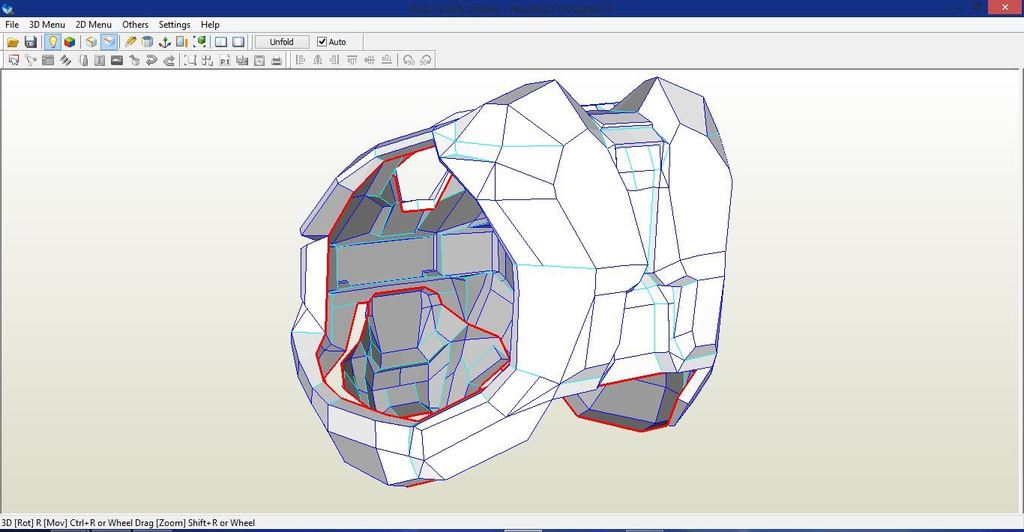
Task: Click the icon left of the undo arrow
Action: [x=135, y=60]
